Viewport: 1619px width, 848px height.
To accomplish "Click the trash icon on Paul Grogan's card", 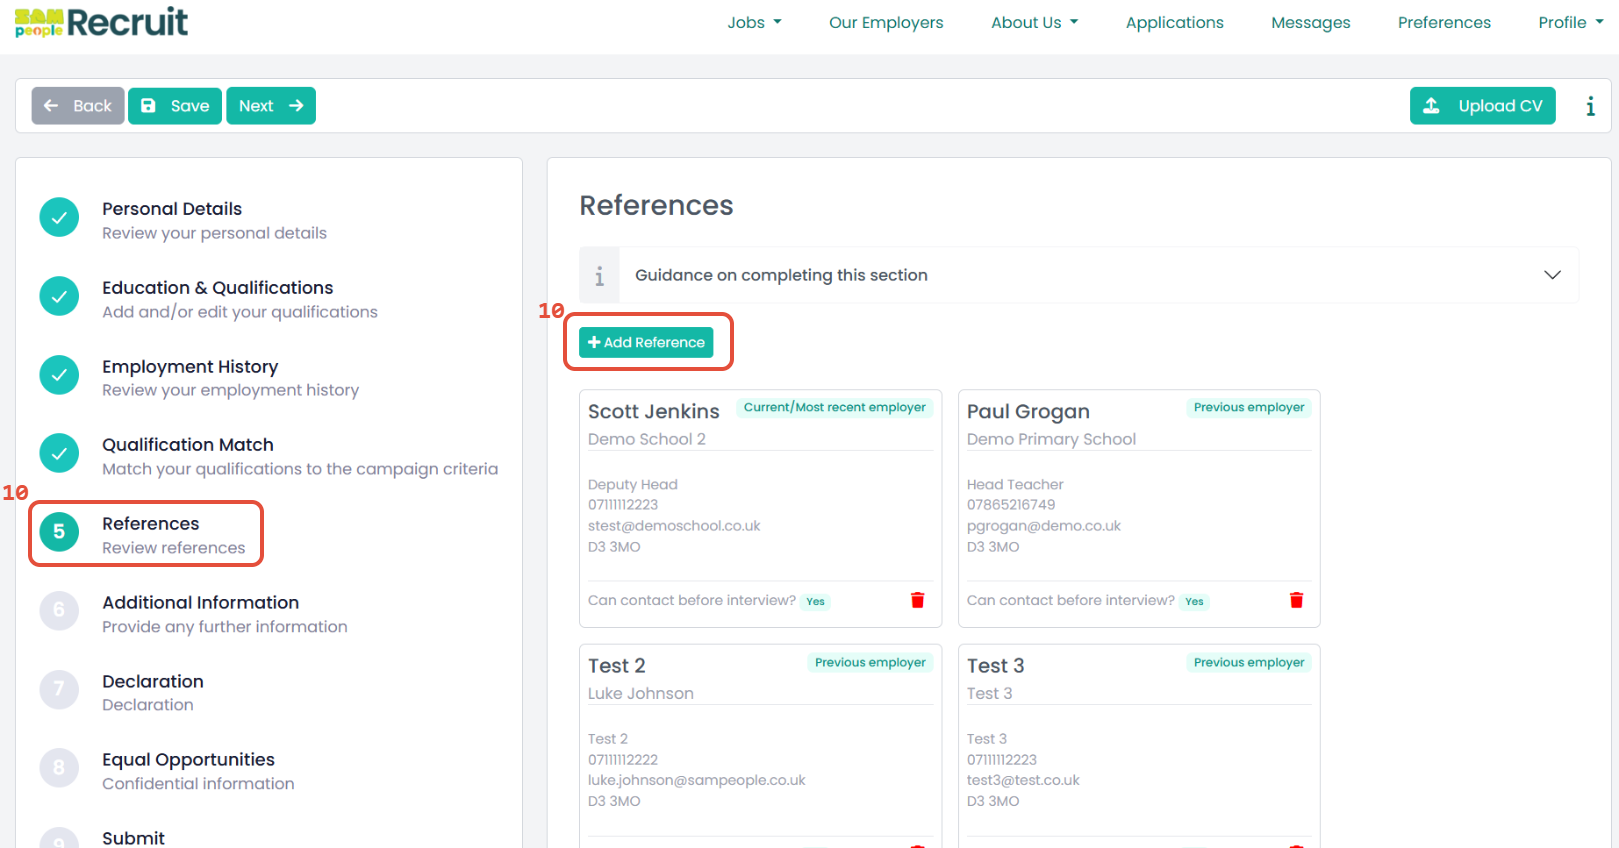I will (1296, 600).
